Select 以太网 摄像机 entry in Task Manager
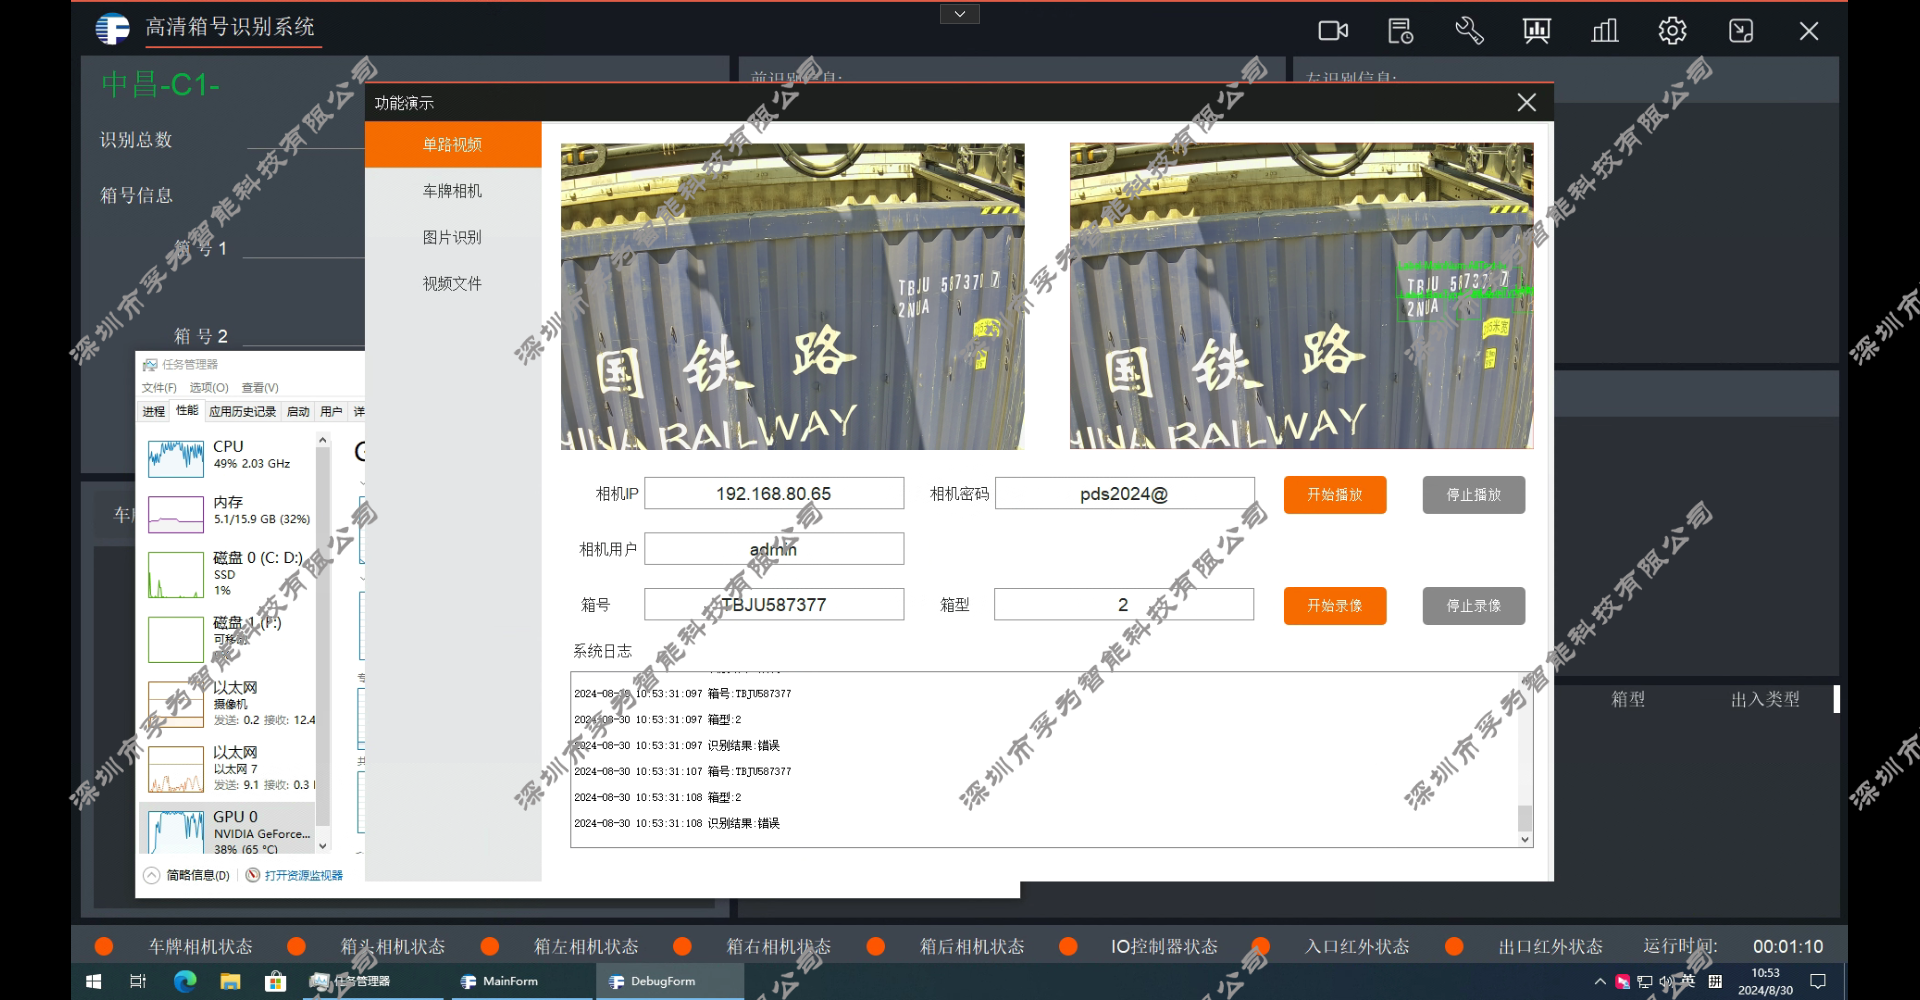Screen dimensions: 1920x1000 [x=229, y=703]
